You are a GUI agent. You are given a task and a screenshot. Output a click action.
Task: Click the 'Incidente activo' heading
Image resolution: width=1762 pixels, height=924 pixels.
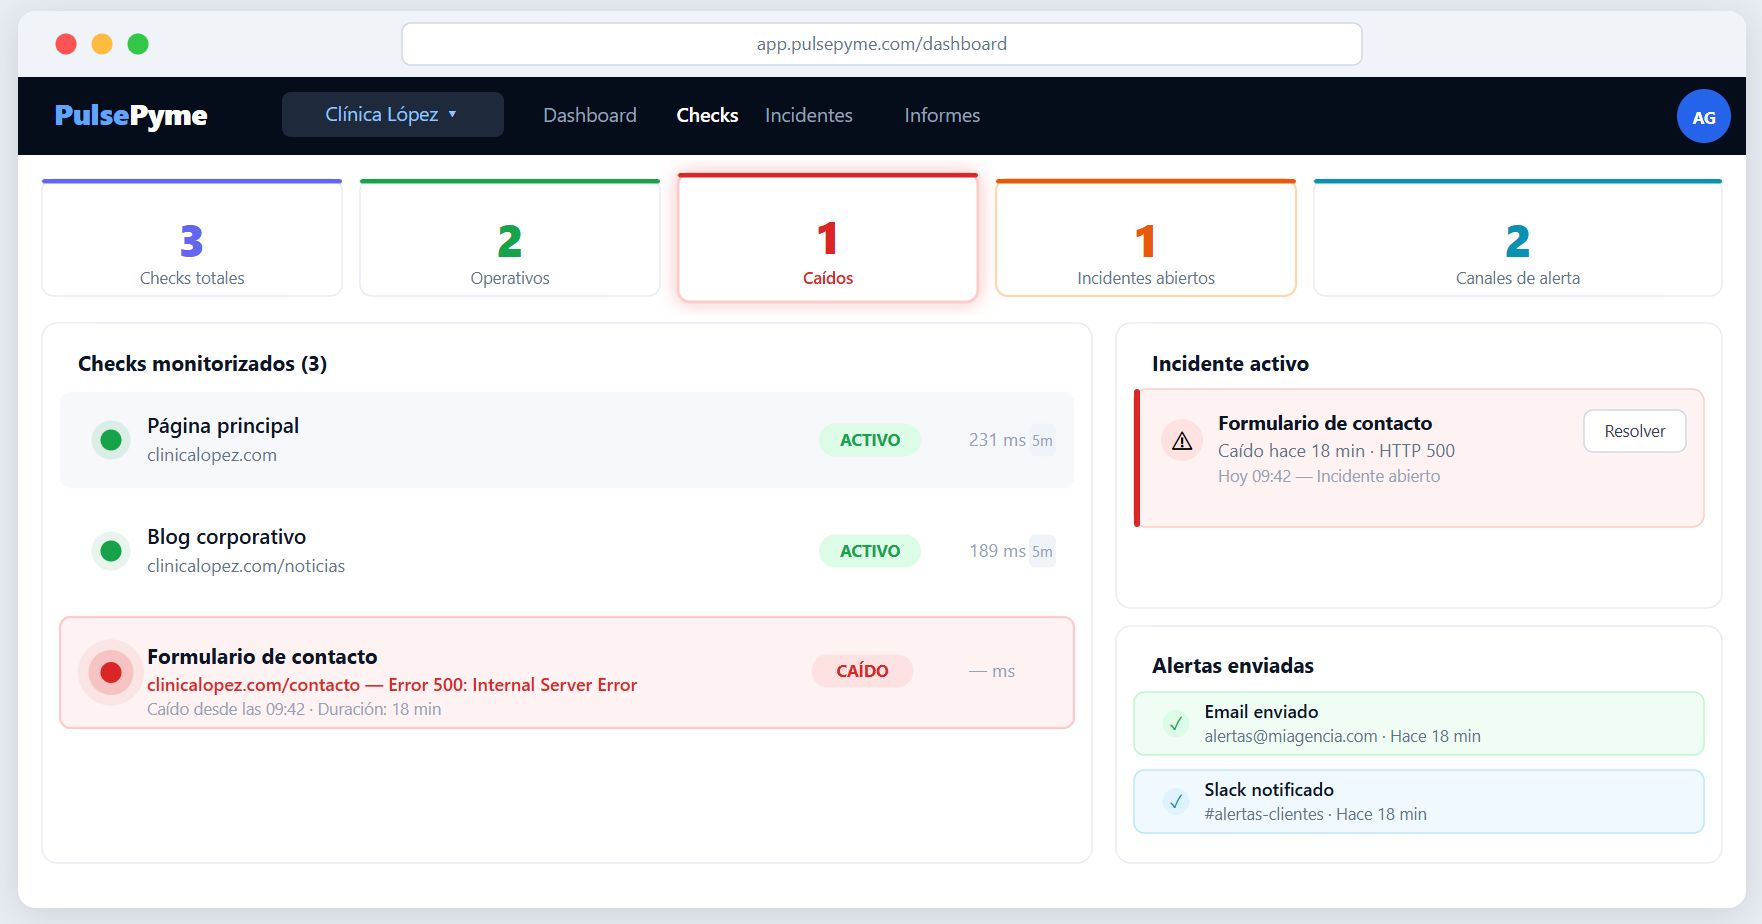(x=1230, y=364)
